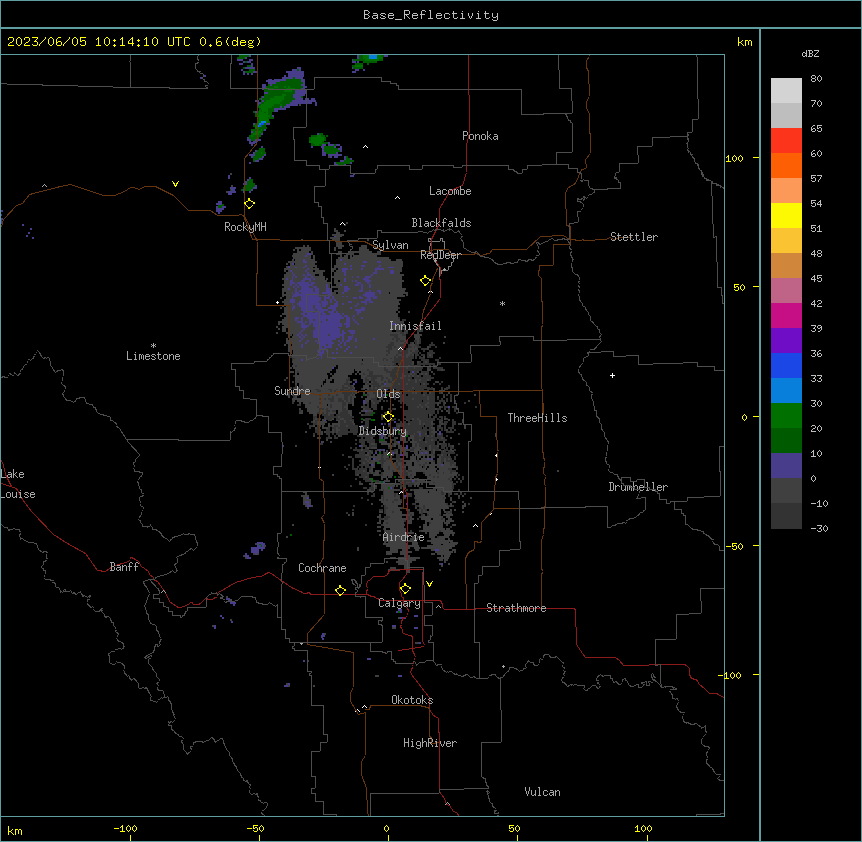
Task: Click the Lake Louise label
Action: click(x=18, y=484)
